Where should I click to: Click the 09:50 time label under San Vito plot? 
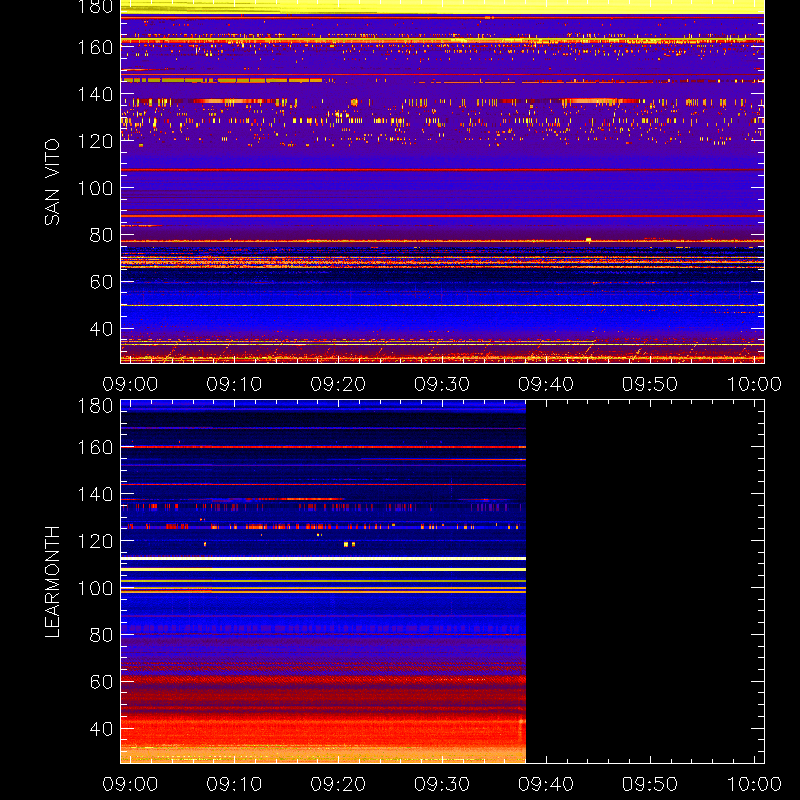click(x=650, y=384)
